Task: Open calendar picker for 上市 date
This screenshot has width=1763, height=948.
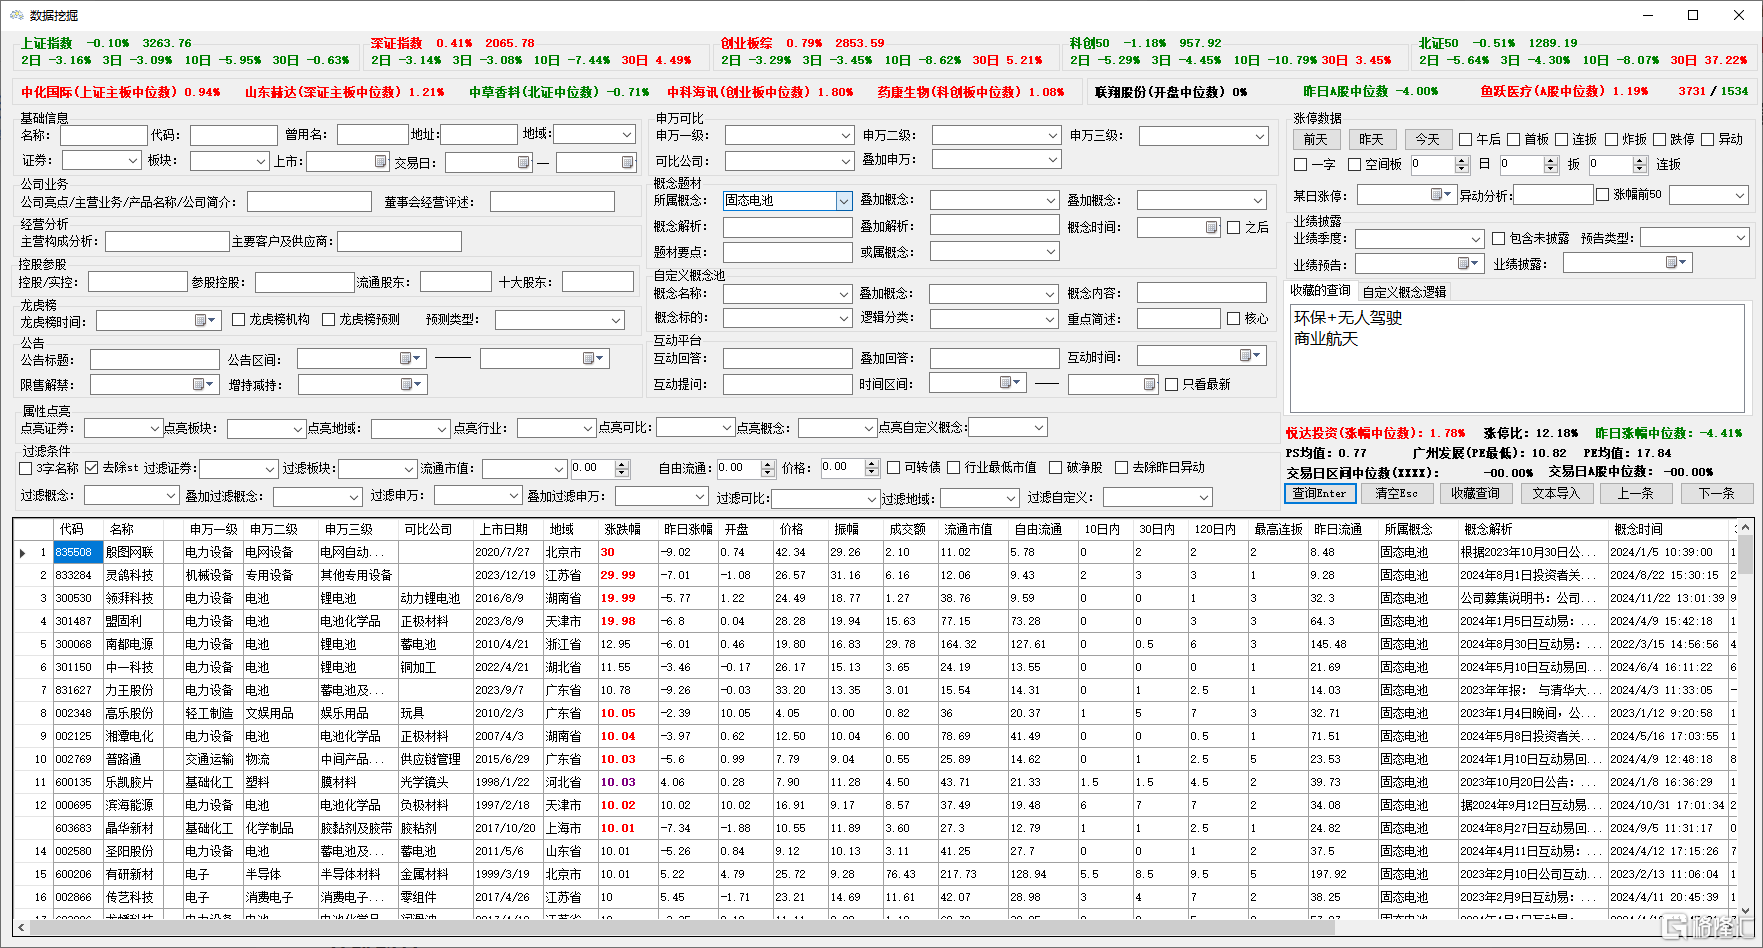Action: click(380, 161)
